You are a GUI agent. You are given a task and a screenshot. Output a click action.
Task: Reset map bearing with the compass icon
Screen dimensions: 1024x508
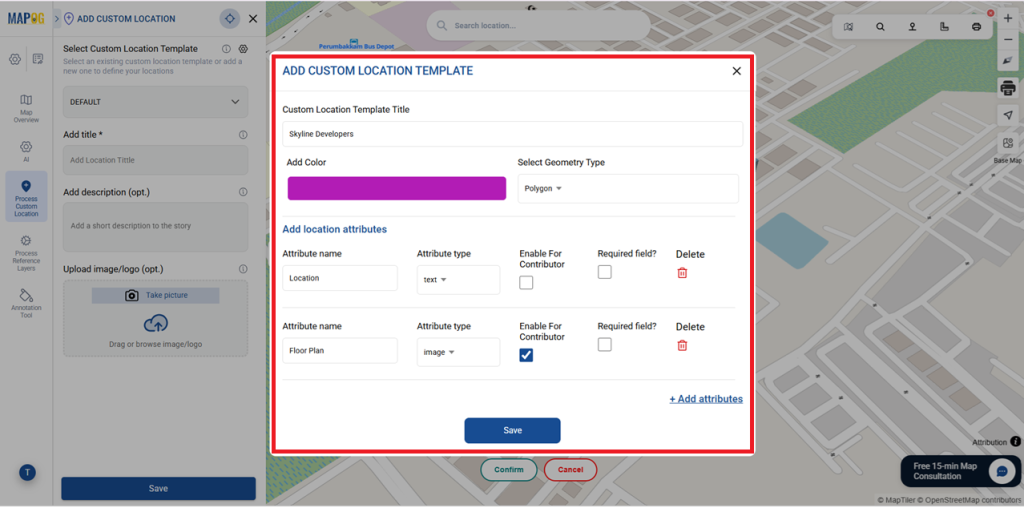tap(1008, 60)
